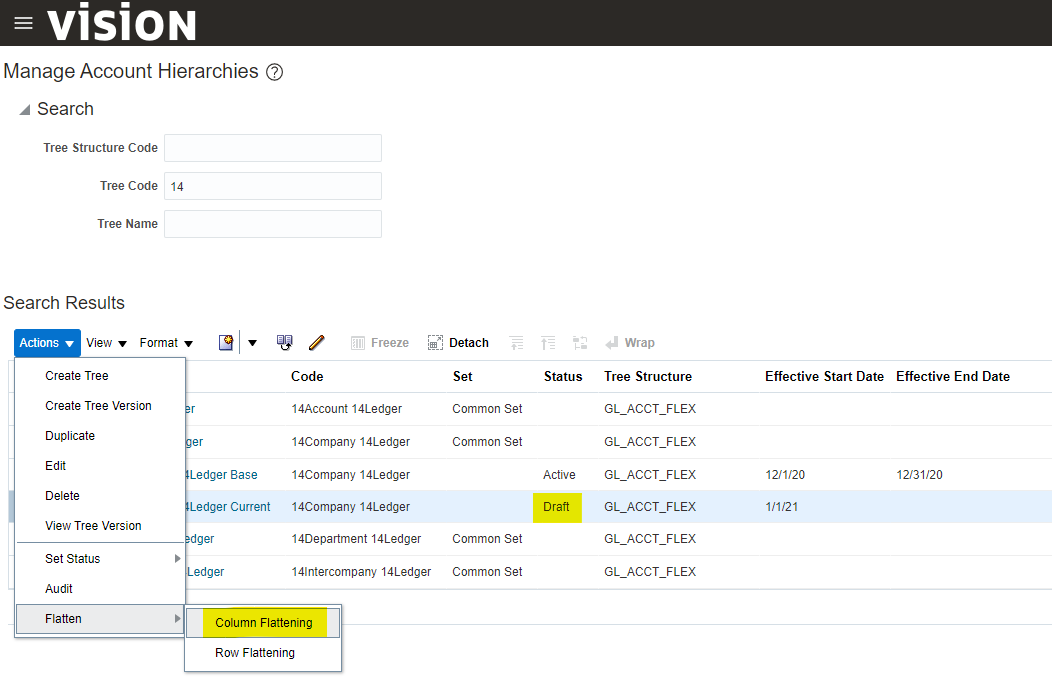Image resolution: width=1052 pixels, height=681 pixels.
Task: Click in the Tree Name input field
Action: coord(272,224)
